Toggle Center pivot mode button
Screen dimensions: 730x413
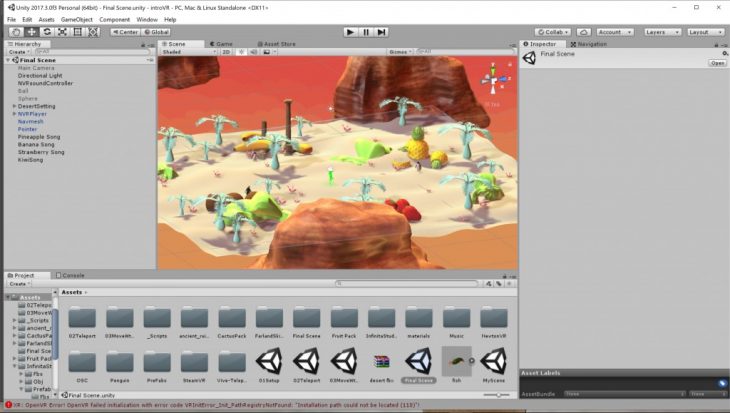(125, 32)
